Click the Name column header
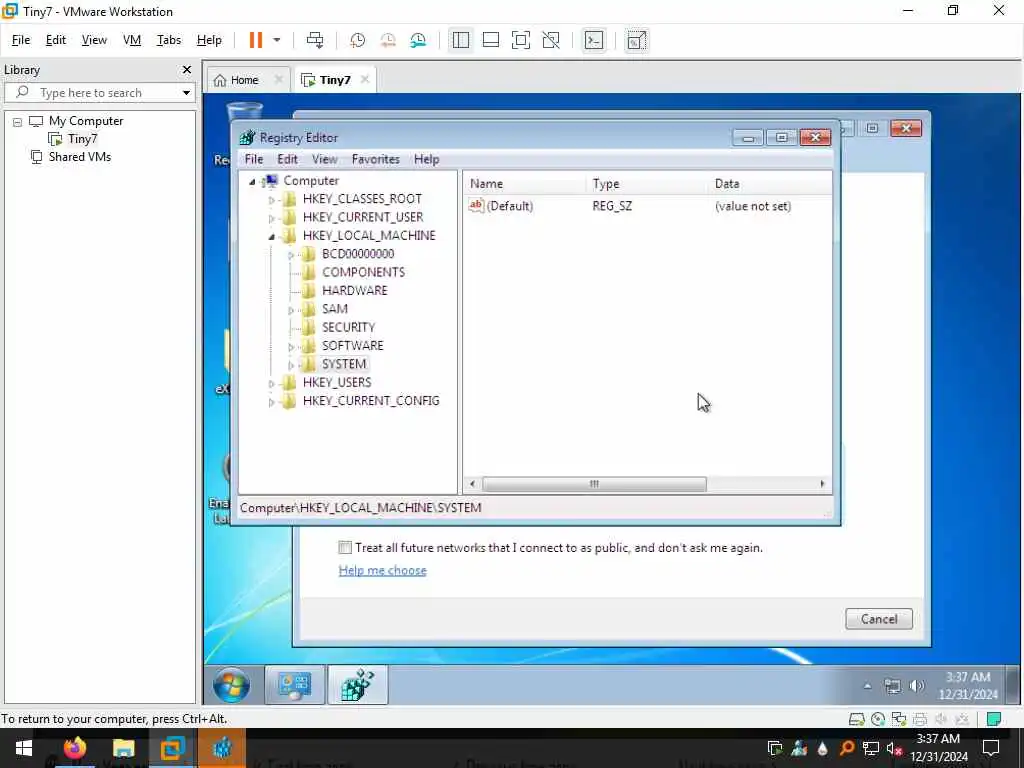This screenshot has width=1024, height=768. pyautogui.click(x=526, y=184)
